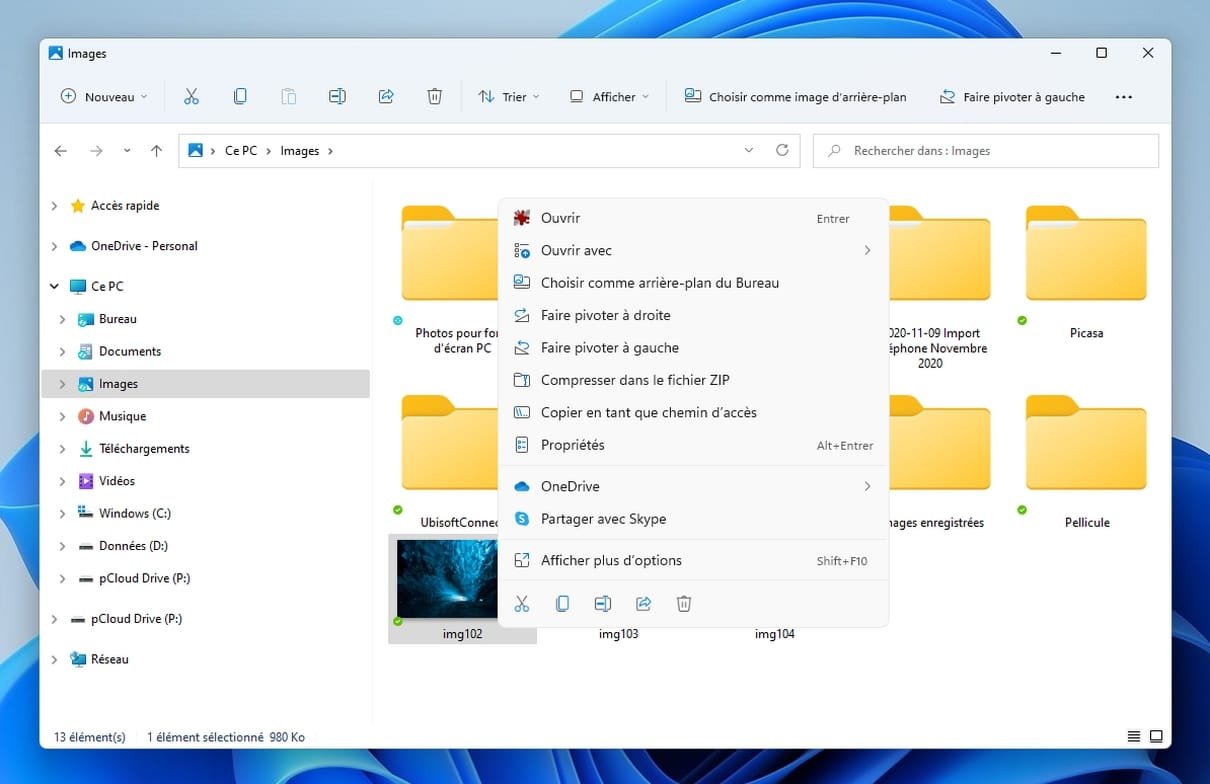Open the Nouveau dropdown
Screen dimensions: 1210x784
click(x=104, y=97)
